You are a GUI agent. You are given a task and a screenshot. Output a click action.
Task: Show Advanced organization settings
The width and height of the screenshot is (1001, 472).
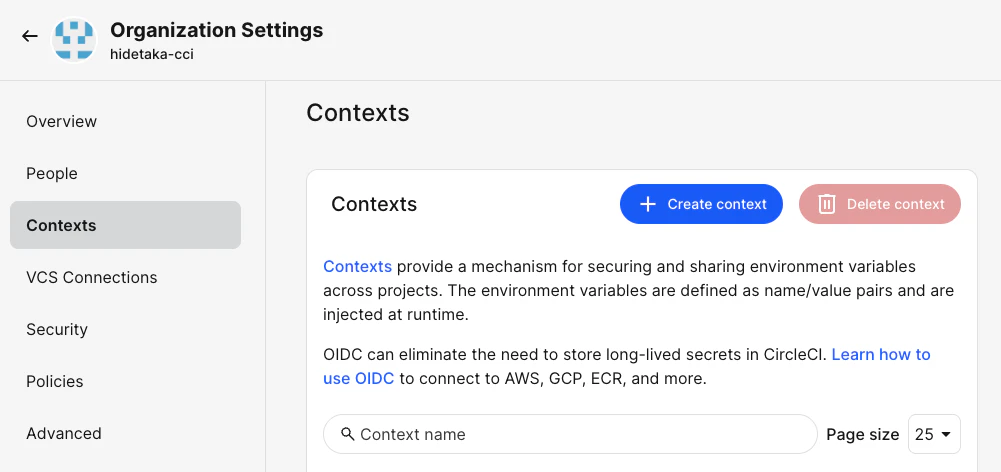64,433
